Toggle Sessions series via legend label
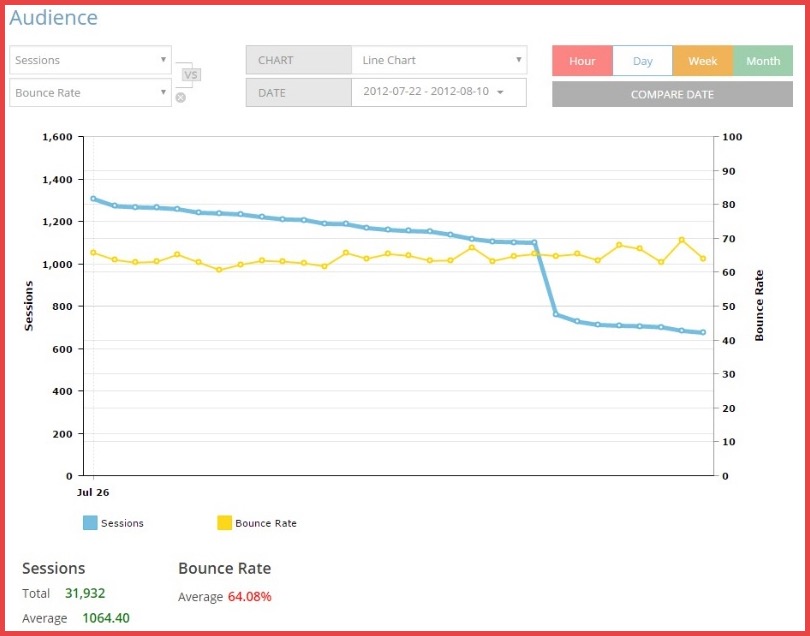Screen dimensions: 810x636 click(x=122, y=523)
